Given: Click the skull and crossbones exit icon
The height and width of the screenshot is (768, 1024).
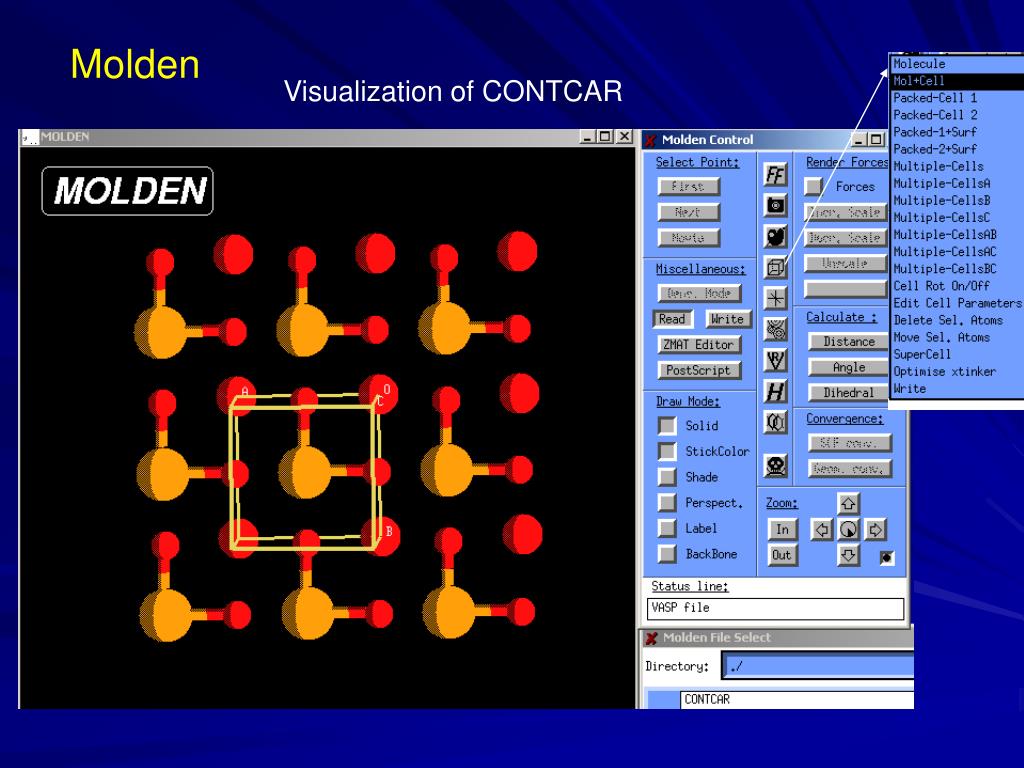Looking at the screenshot, I should [x=775, y=466].
